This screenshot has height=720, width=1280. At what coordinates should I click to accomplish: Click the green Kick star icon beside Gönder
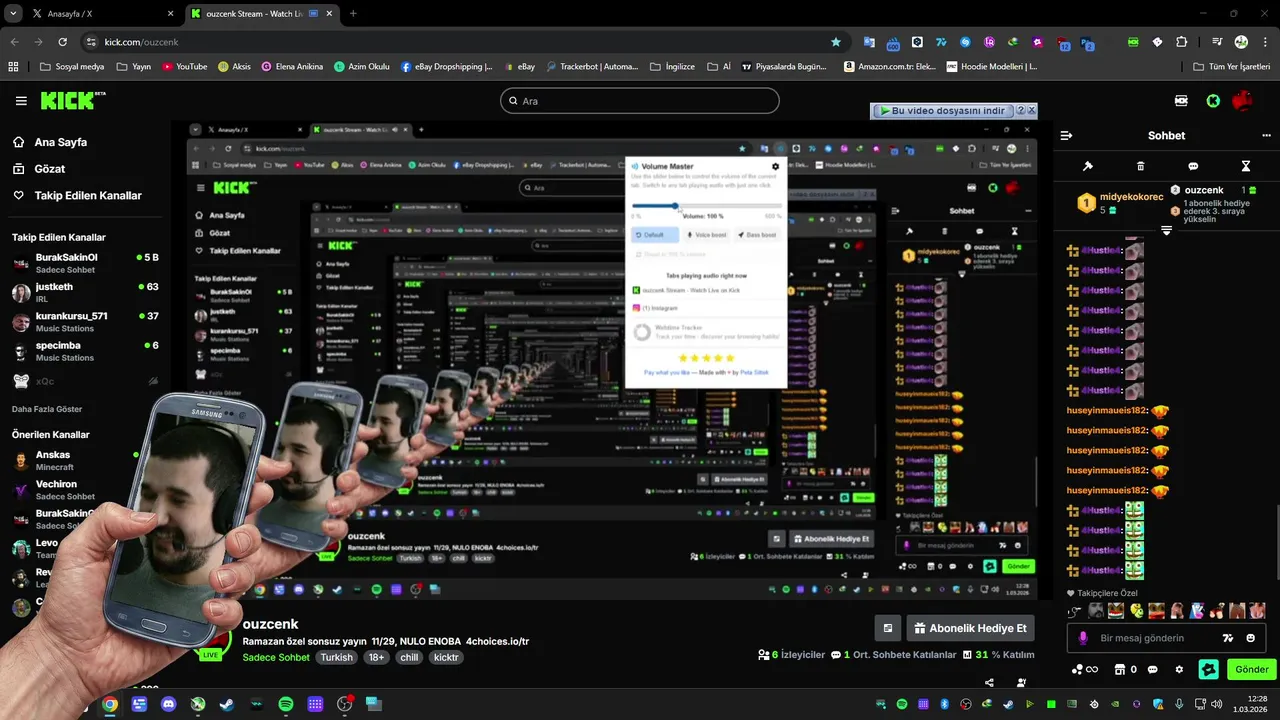tap(1209, 669)
